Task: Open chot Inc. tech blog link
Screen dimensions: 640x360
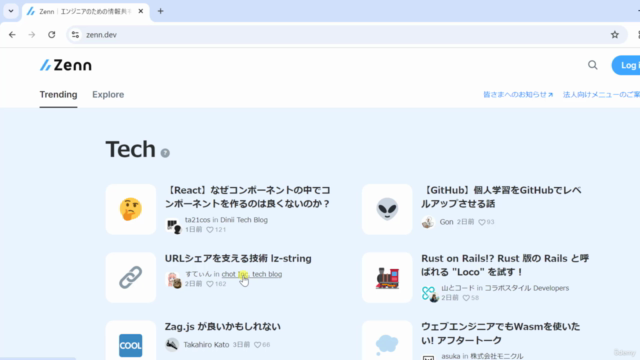Action: (252, 274)
